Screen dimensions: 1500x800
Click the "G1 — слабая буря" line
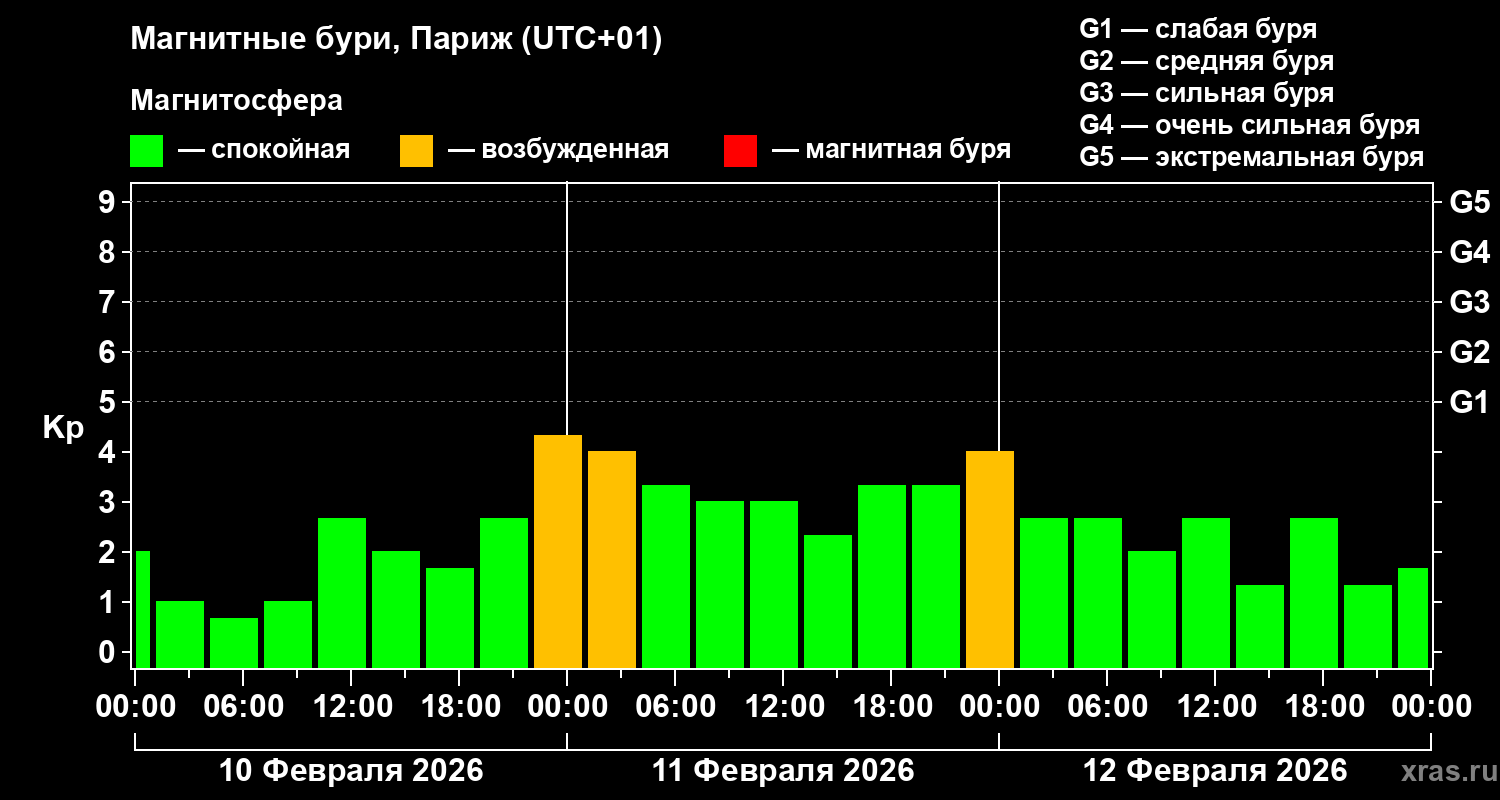pos(1198,28)
